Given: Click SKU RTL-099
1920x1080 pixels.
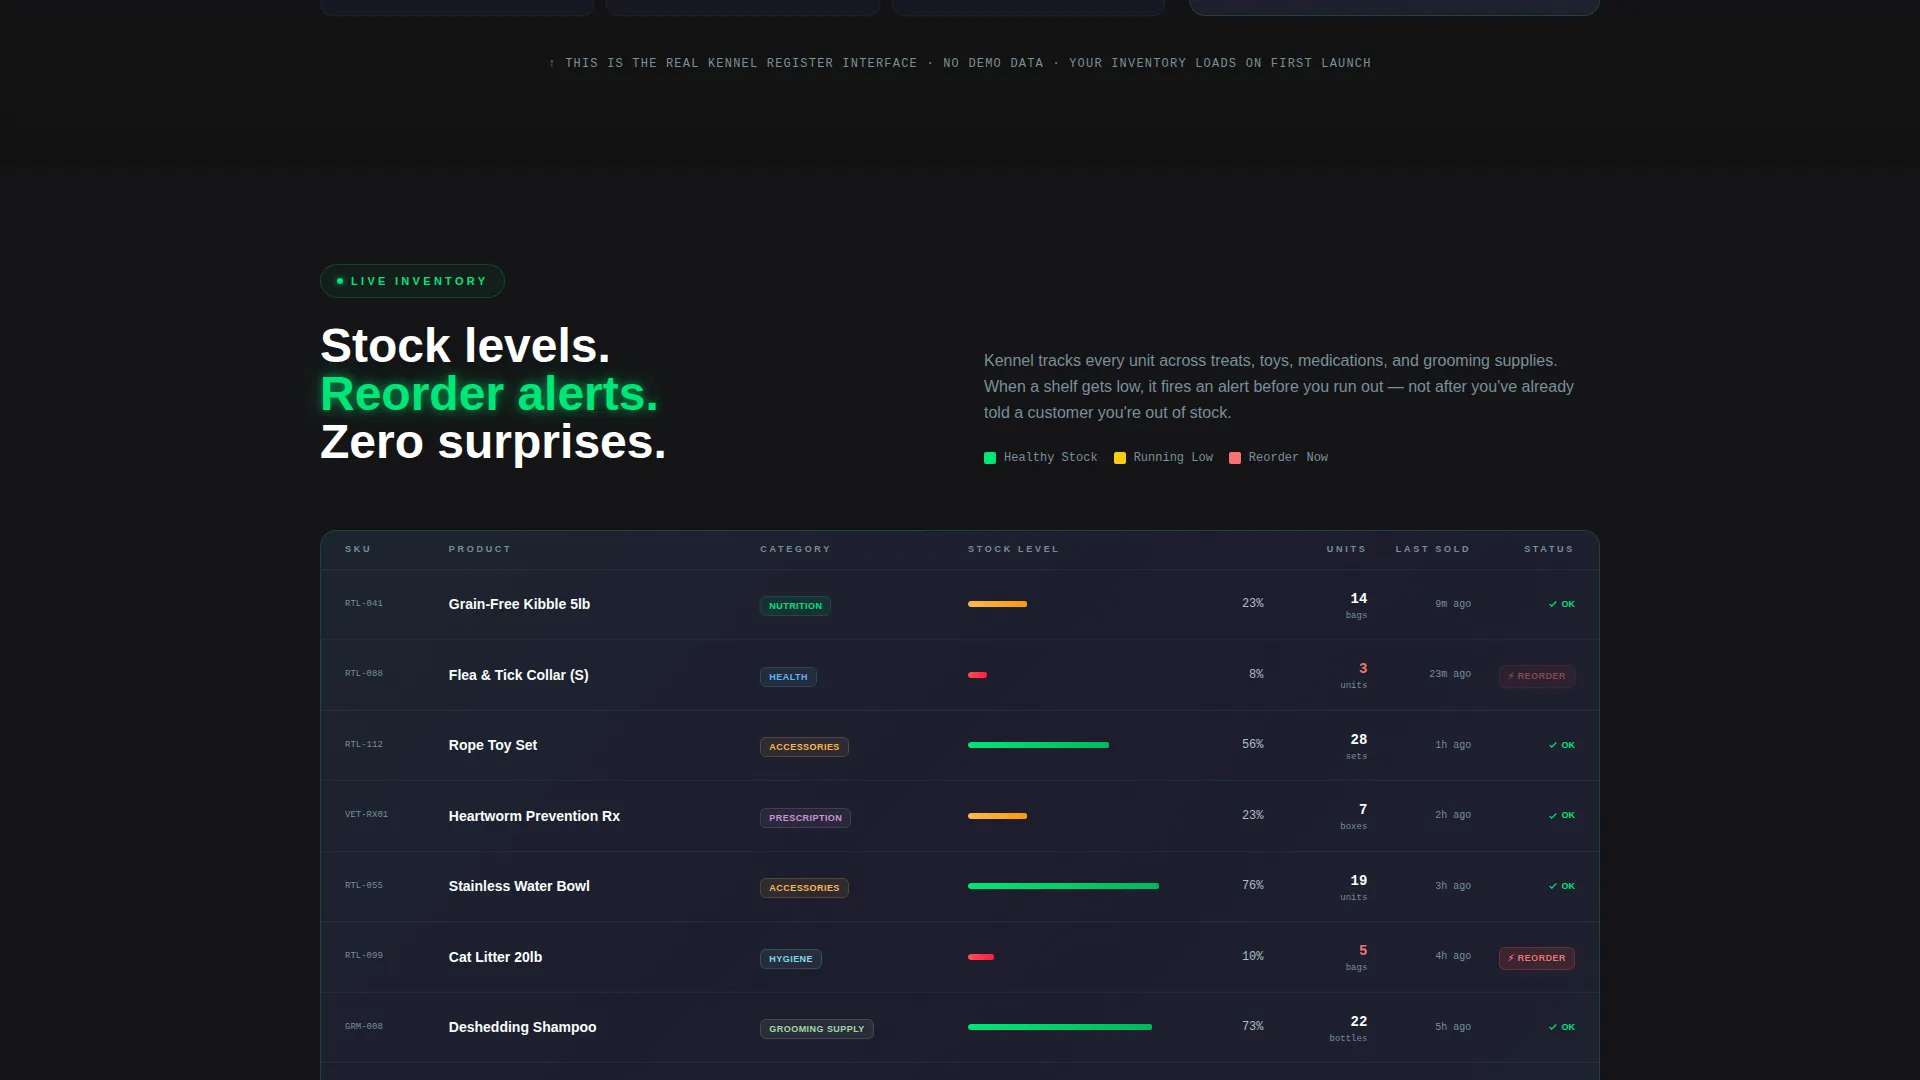Looking at the screenshot, I should tap(364, 956).
